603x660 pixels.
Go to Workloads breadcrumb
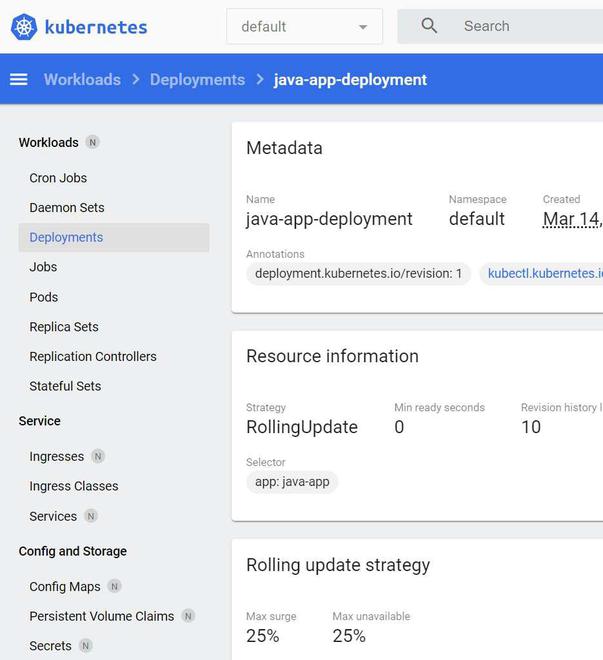[82, 80]
